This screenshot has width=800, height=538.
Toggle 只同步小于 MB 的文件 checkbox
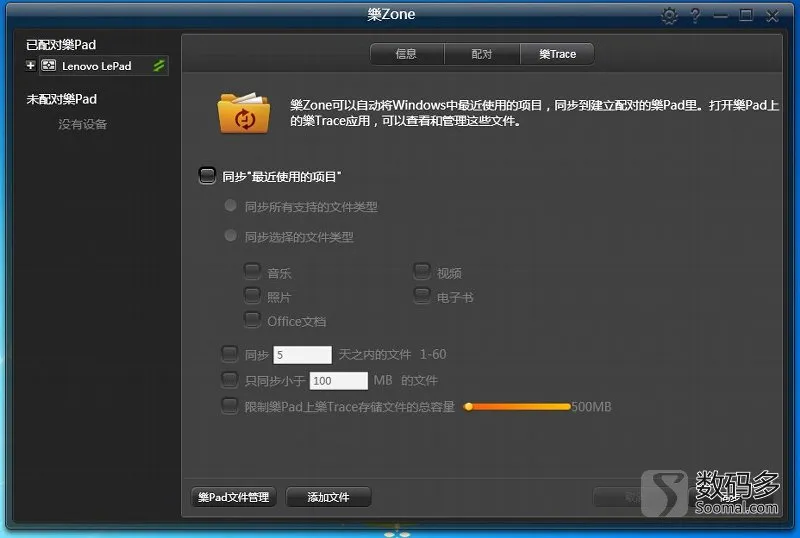point(229,379)
